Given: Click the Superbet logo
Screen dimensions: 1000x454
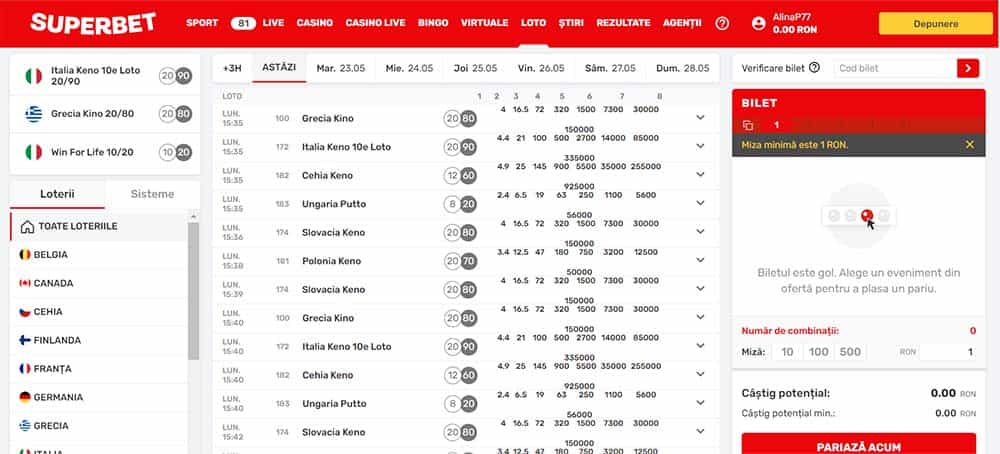Looking at the screenshot, I should tap(93, 23).
